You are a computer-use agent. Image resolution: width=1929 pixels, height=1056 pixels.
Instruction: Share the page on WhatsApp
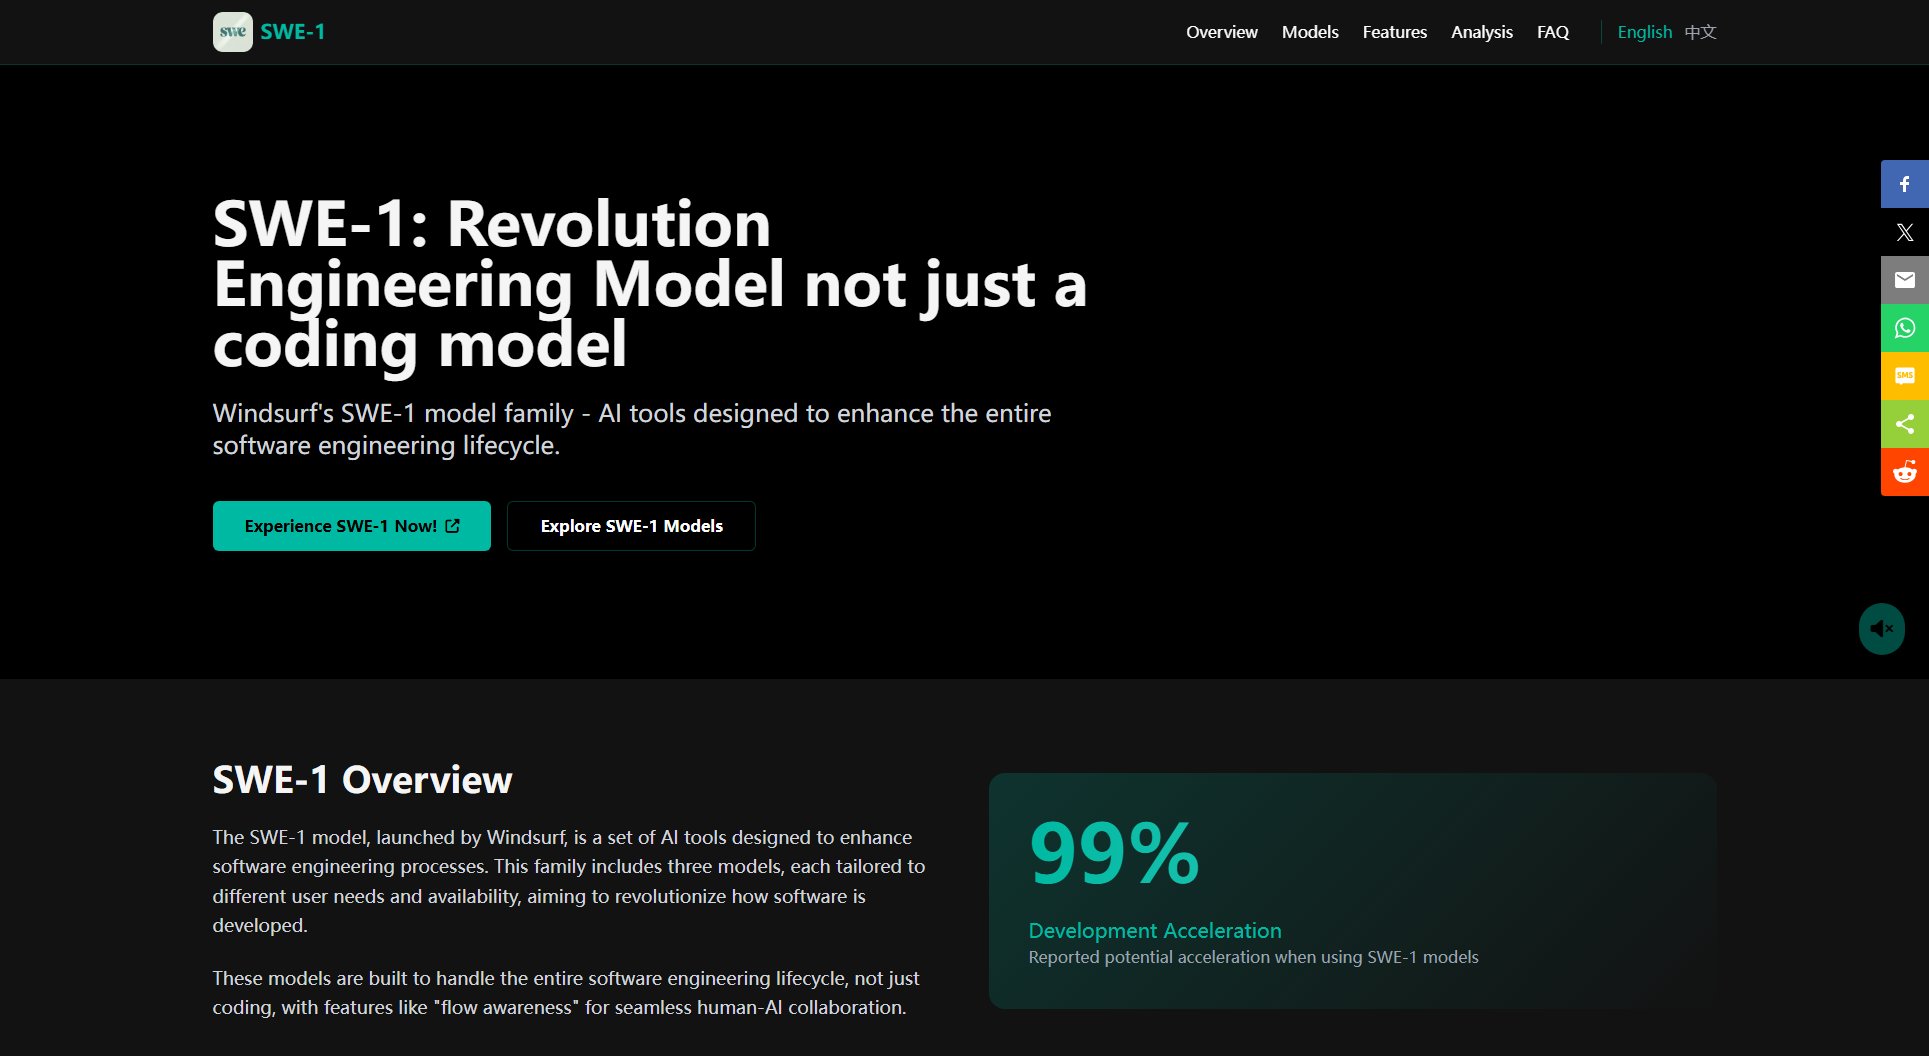point(1904,328)
